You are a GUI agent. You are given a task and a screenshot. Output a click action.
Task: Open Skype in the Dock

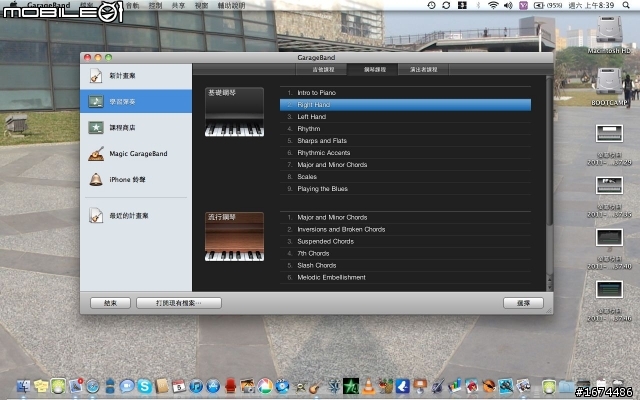[x=144, y=386]
